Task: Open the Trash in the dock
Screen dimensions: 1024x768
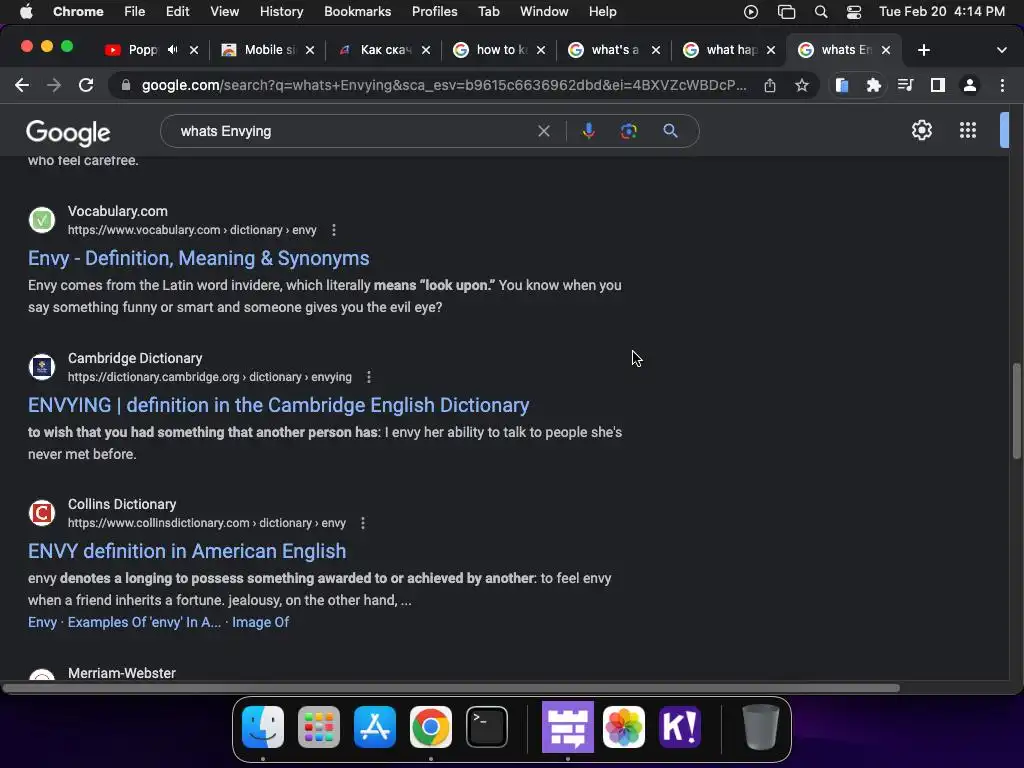Action: click(761, 727)
